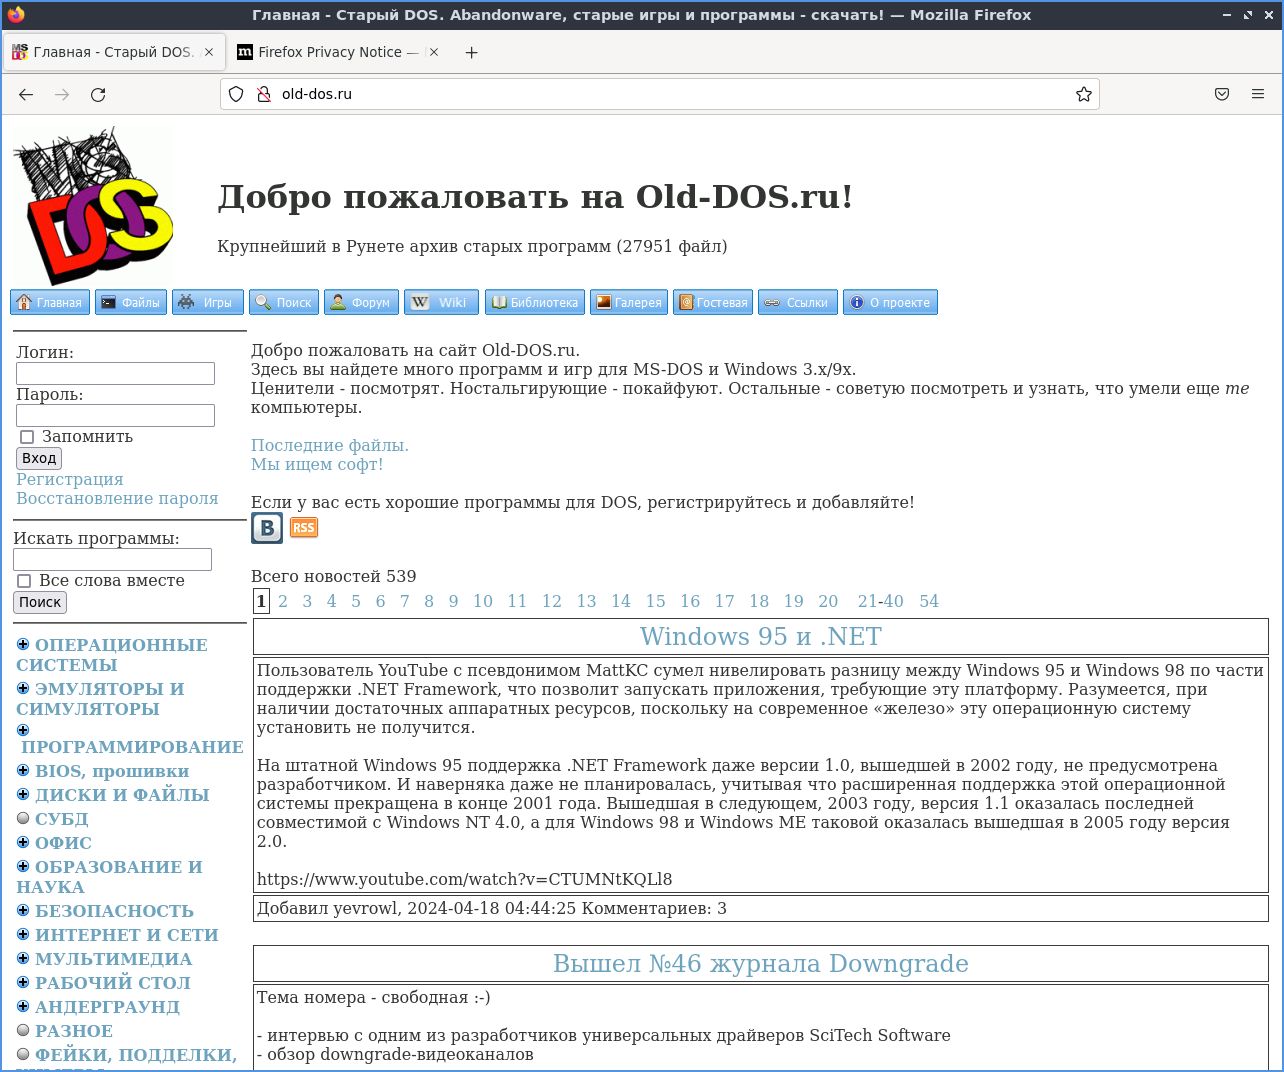Expand the ОБРАЗОВАНИЕ И НАУКА category
The image size is (1284, 1072).
point(23,866)
